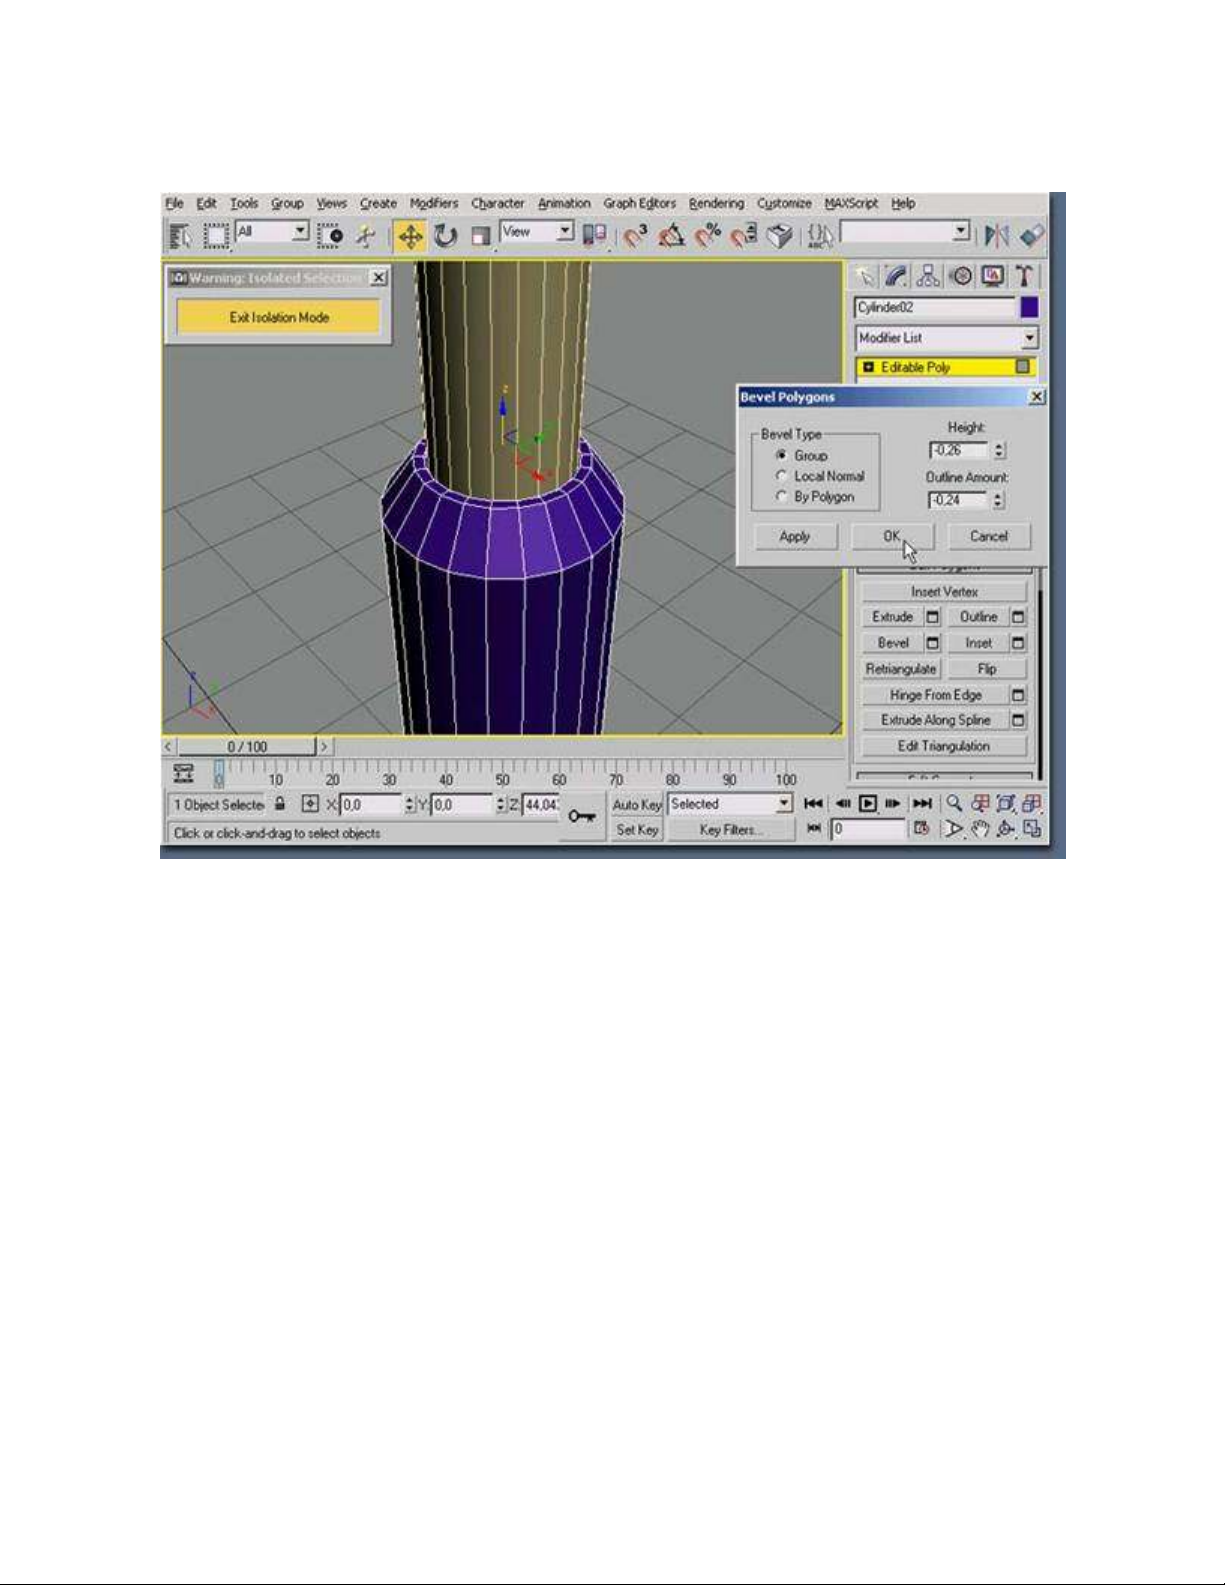Click the Mirror tool icon
The image size is (1225, 1585).
pos(997,236)
